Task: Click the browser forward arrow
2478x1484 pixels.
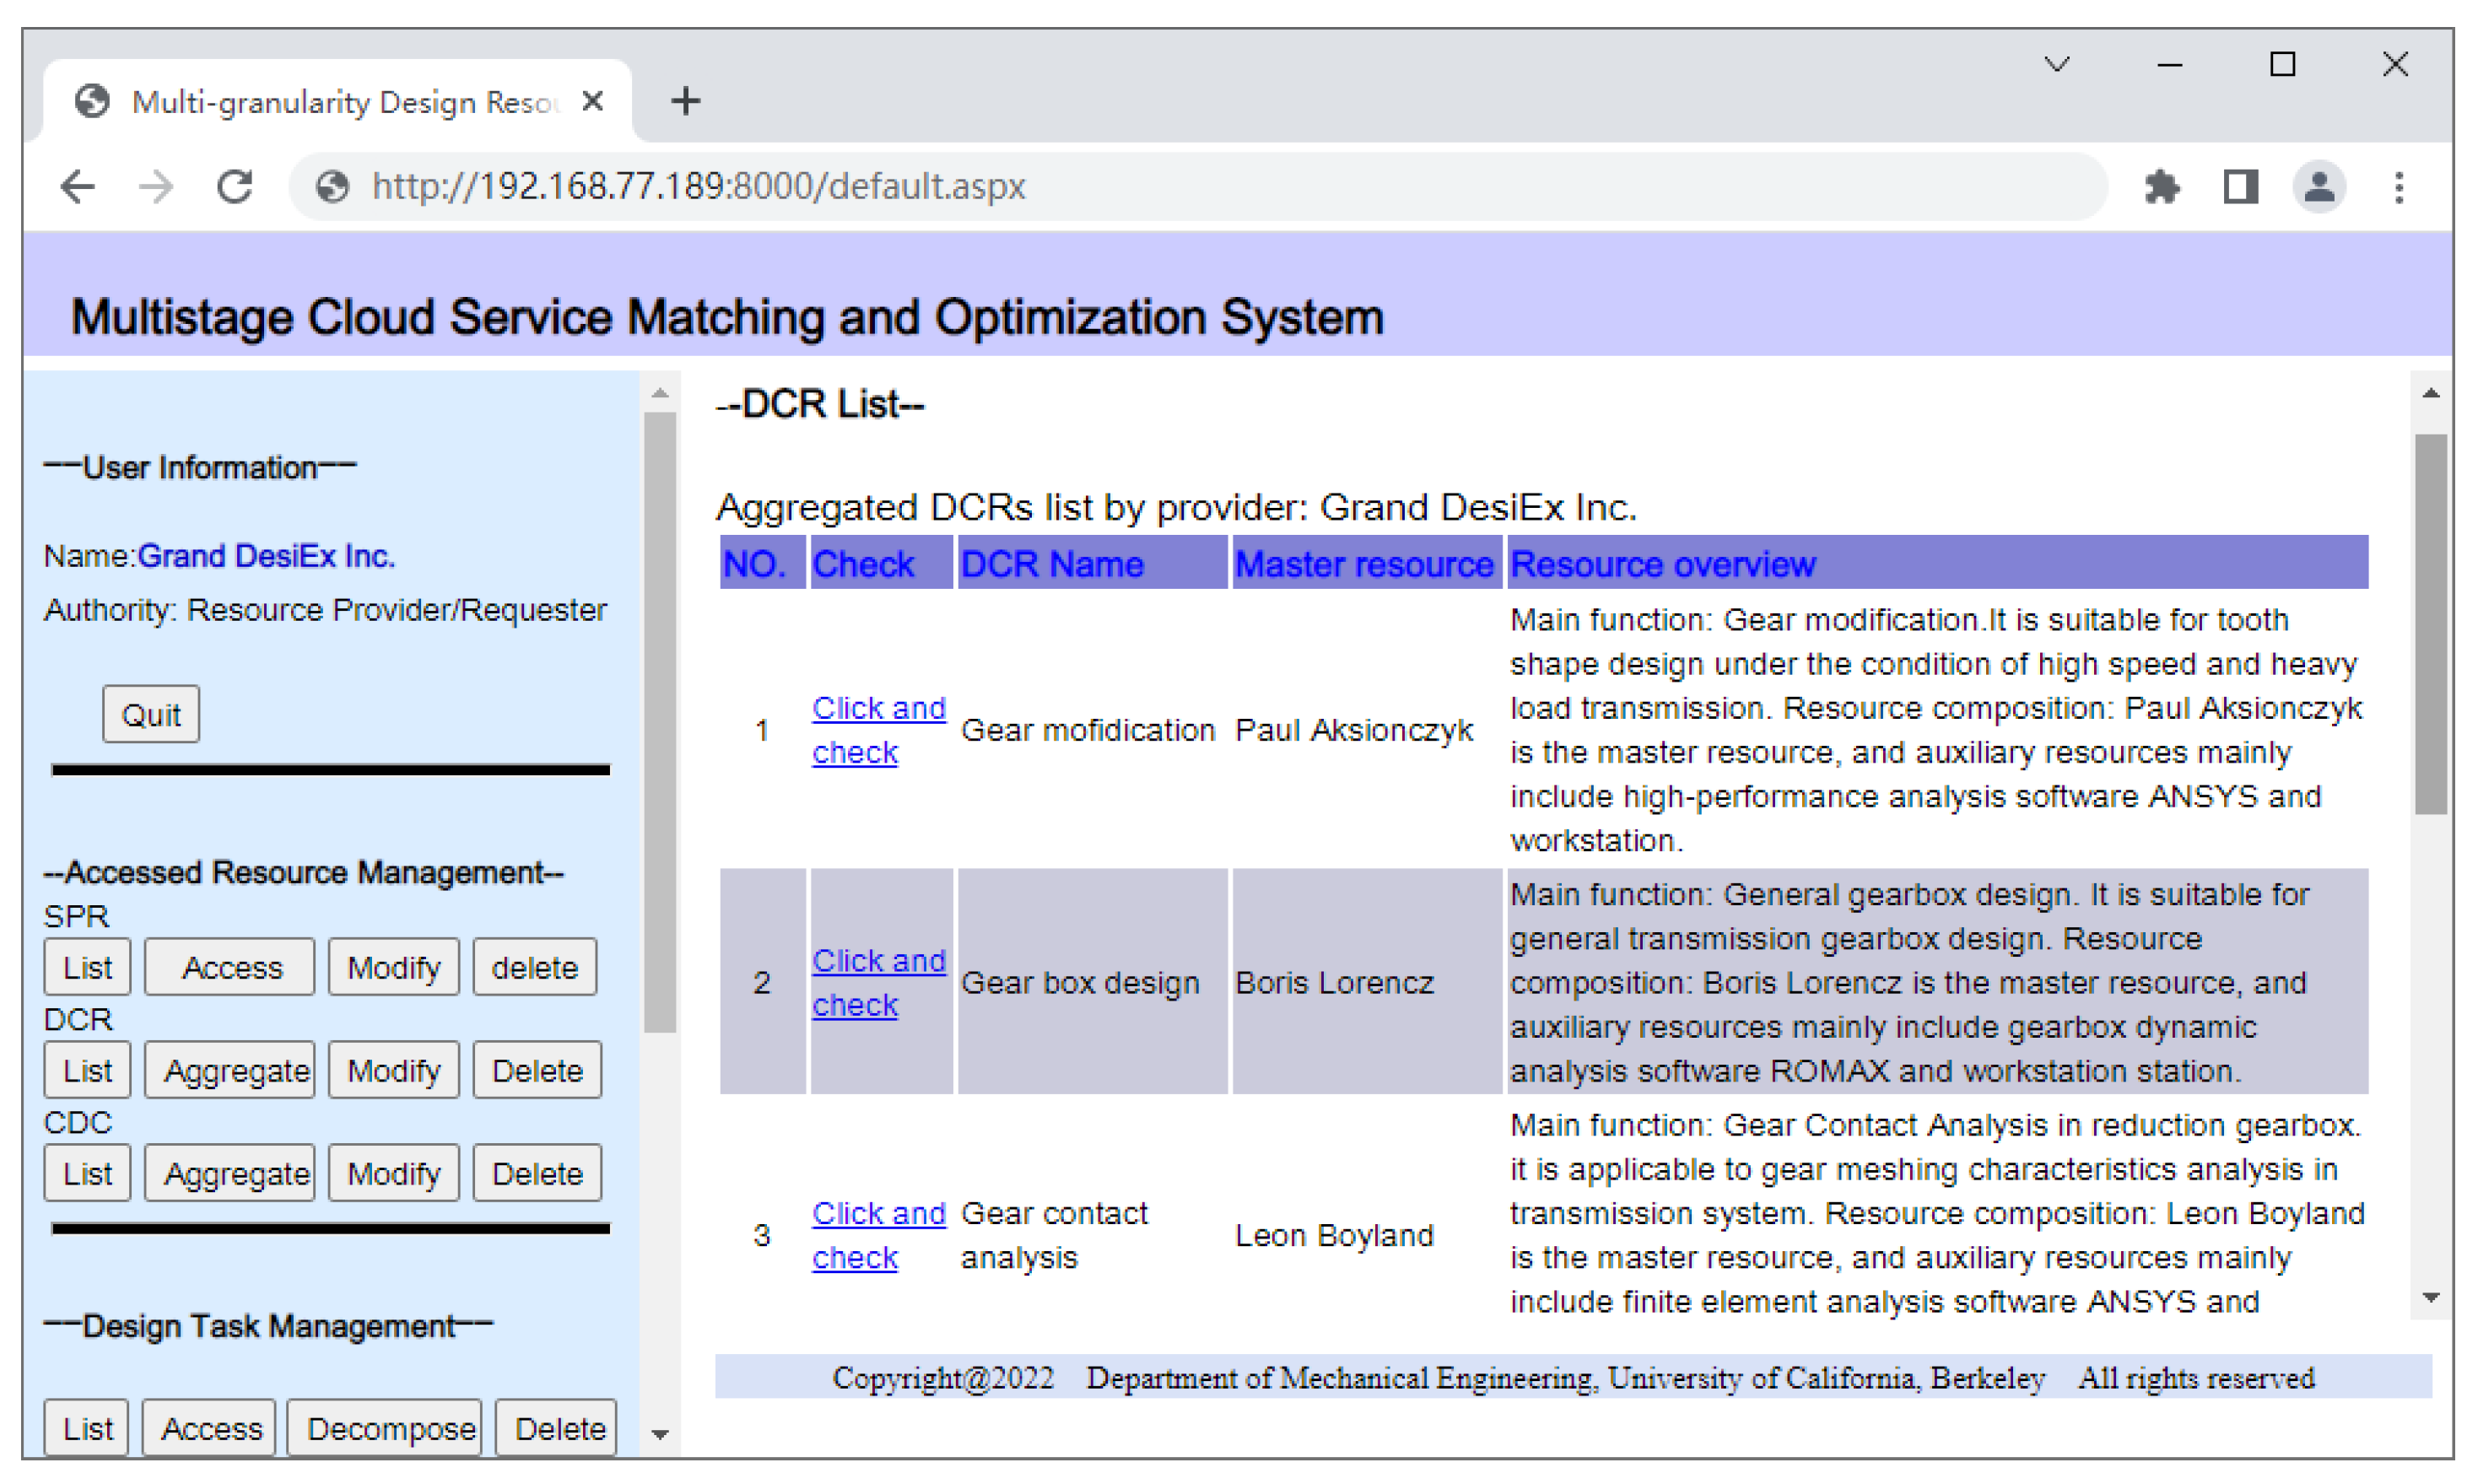Action: click(x=156, y=187)
